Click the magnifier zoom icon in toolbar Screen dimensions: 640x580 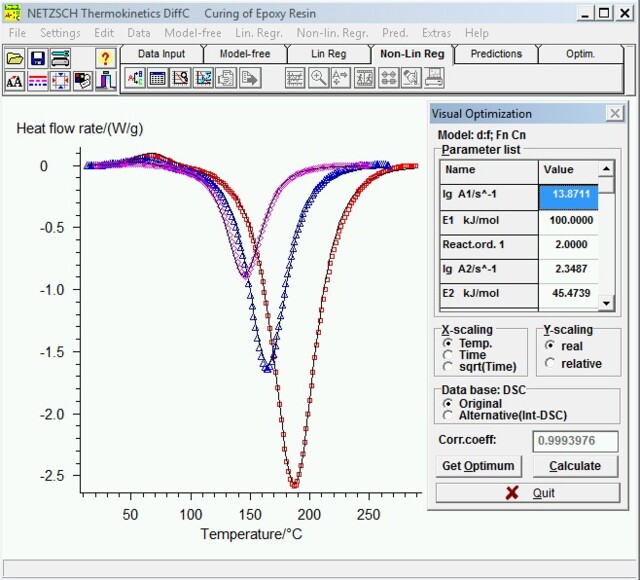pos(318,78)
